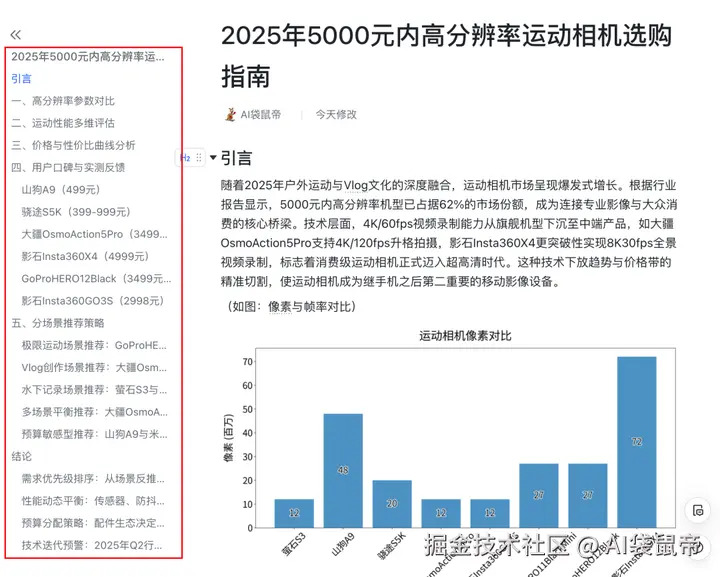Open 三、价格与性价比曲线分析 outline entry

point(73,146)
